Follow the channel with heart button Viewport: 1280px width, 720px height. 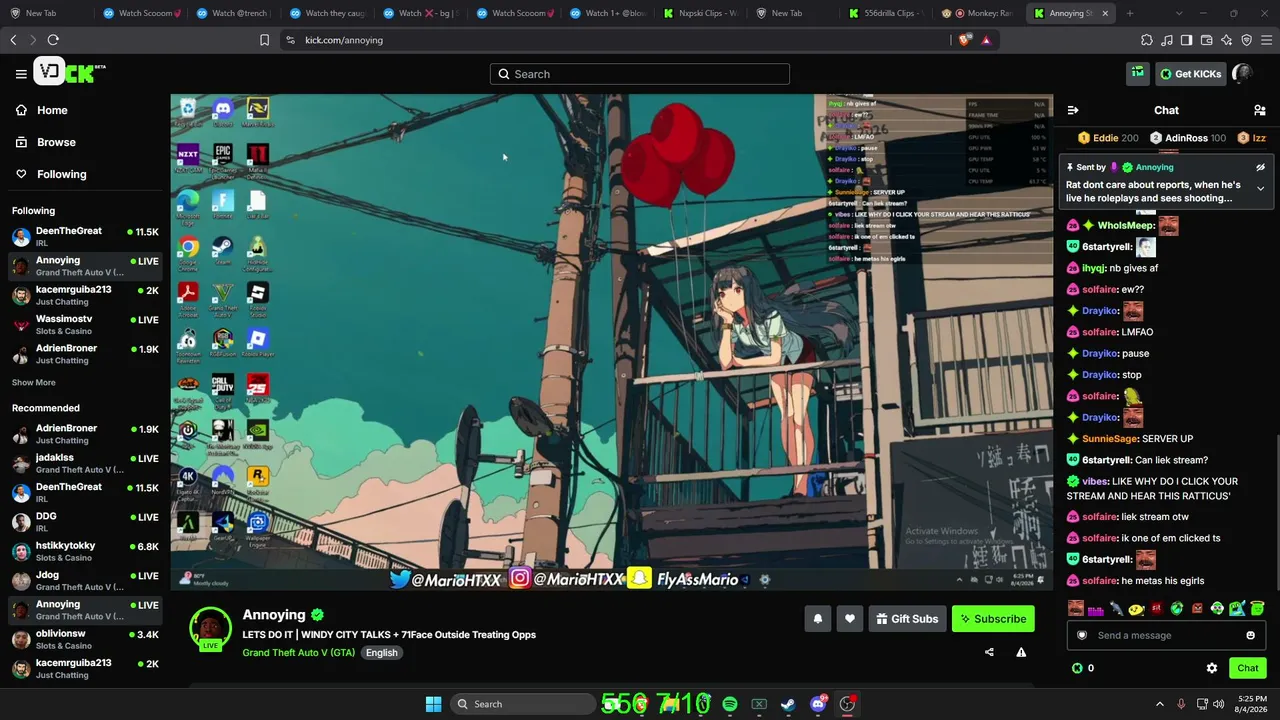coord(850,619)
